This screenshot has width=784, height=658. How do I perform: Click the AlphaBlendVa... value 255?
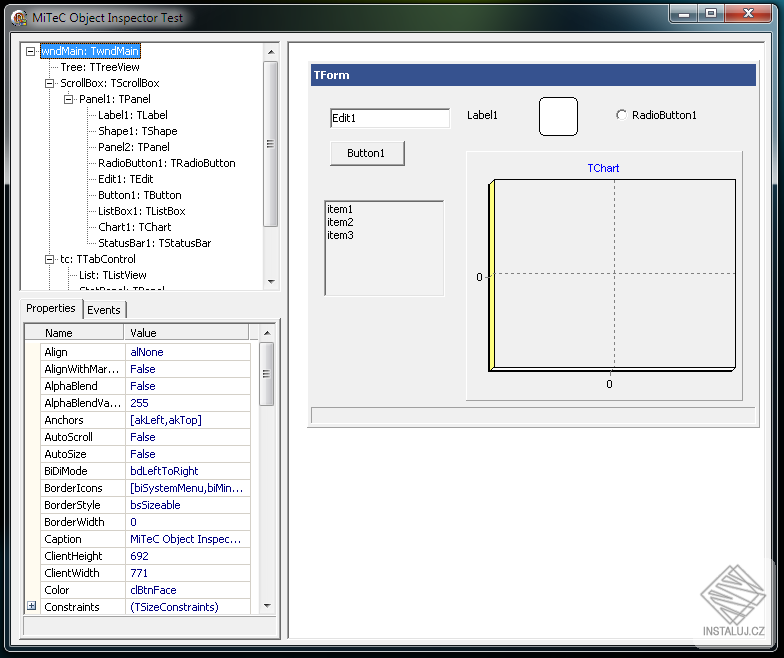(x=188, y=403)
